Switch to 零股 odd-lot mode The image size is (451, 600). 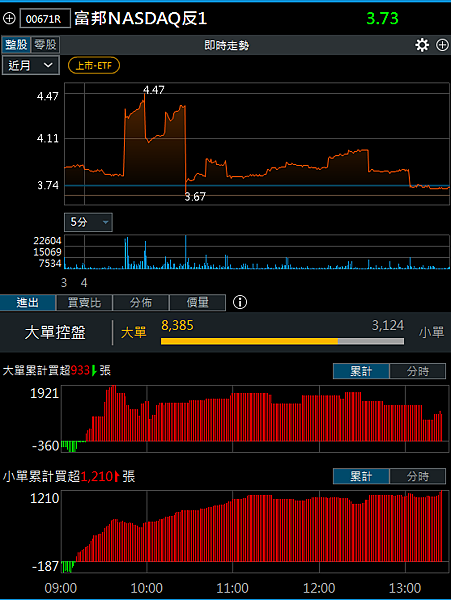point(45,45)
